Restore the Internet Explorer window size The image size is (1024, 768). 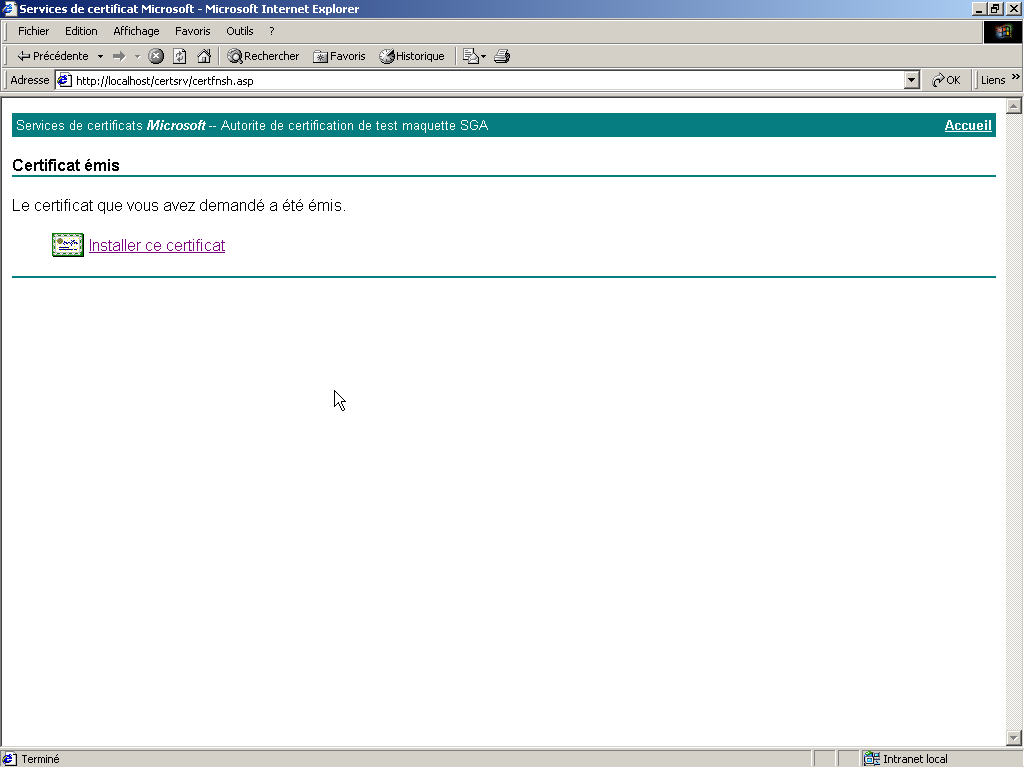tap(995, 9)
